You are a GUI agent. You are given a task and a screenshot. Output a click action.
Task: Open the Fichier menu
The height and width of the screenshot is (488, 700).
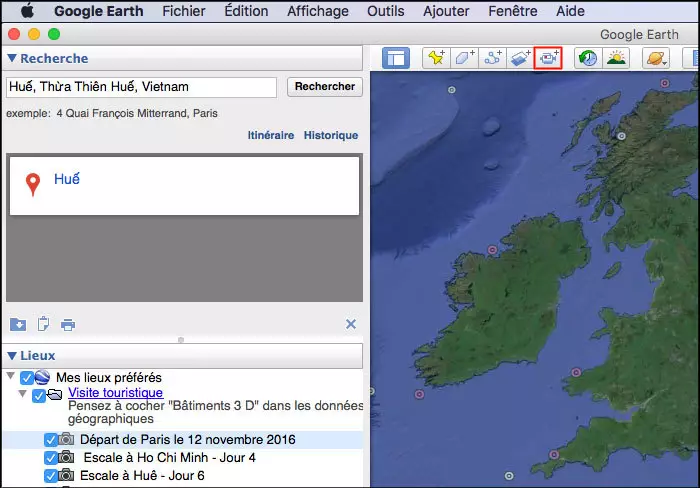click(183, 11)
